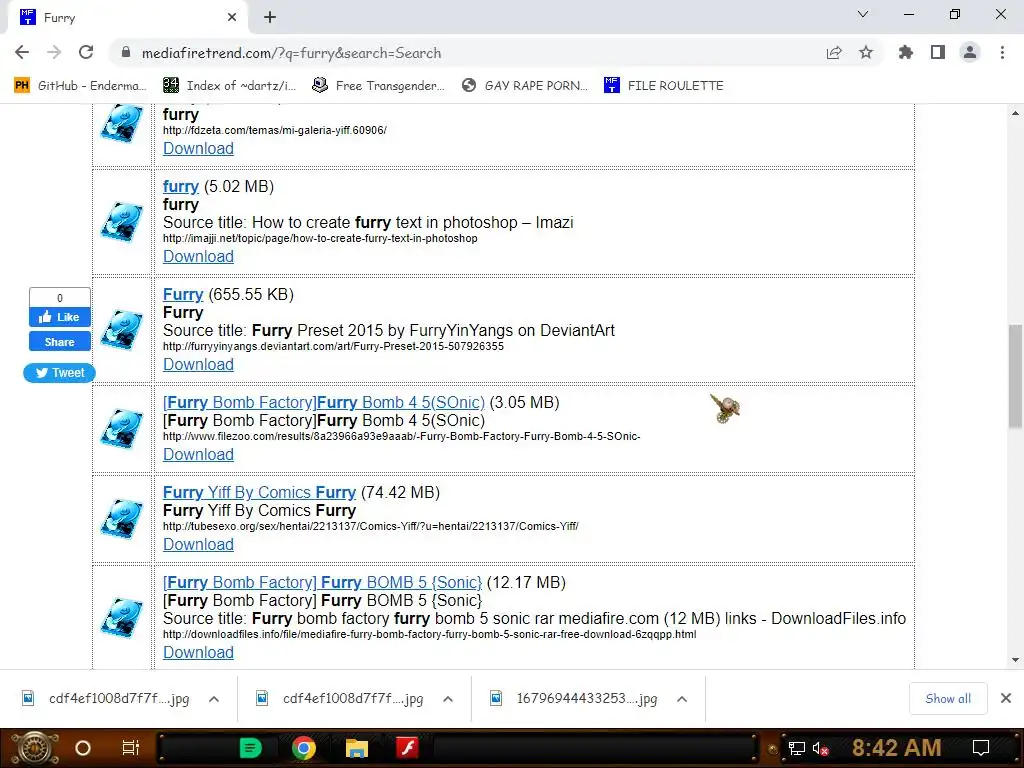The width and height of the screenshot is (1024, 768).
Task: Click Show all downloads button
Action: [x=948, y=699]
